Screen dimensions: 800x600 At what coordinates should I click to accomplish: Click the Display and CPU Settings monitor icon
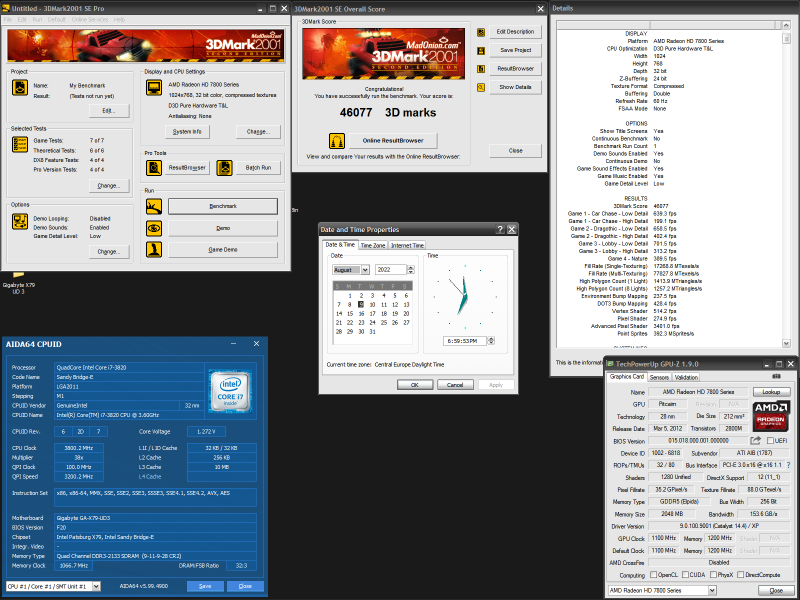[154, 88]
